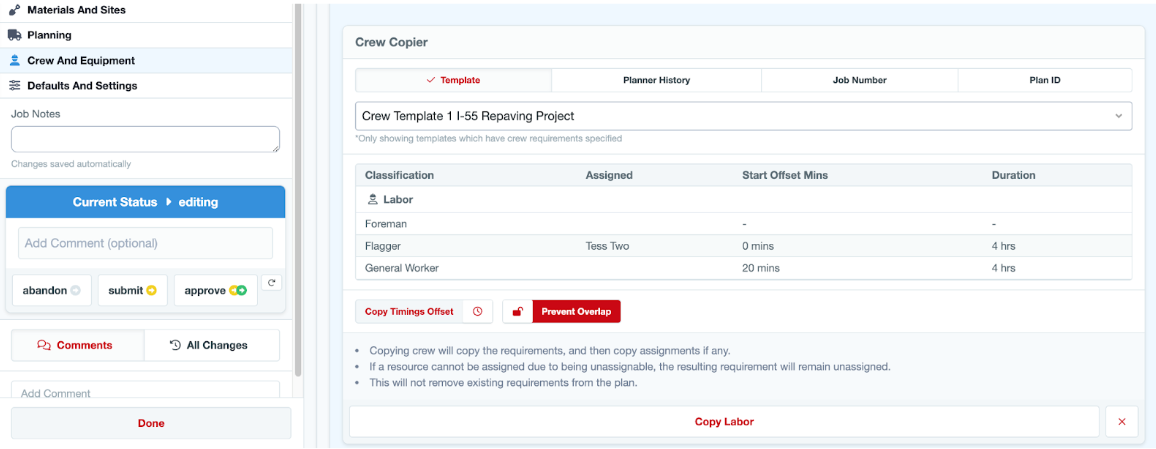The width and height of the screenshot is (1156, 449).
Task: Click the Planning truck icon
Action: [14, 35]
